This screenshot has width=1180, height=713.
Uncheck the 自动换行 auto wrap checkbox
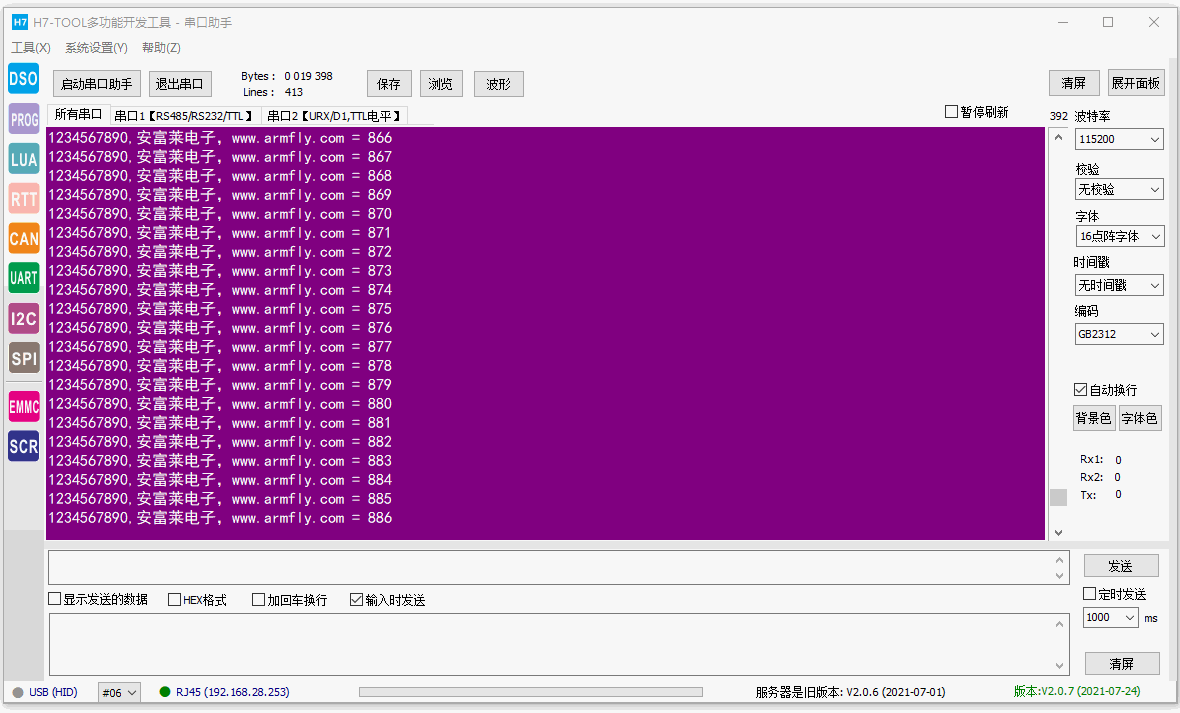pyautogui.click(x=1080, y=389)
